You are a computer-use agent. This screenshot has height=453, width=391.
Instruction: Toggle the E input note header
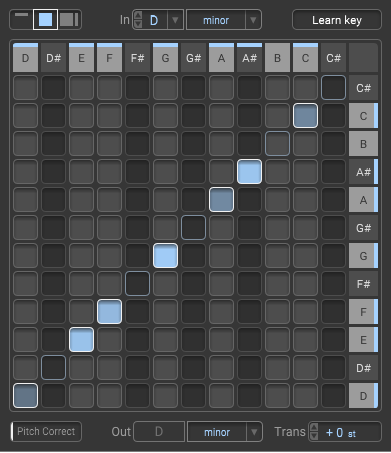click(81, 58)
